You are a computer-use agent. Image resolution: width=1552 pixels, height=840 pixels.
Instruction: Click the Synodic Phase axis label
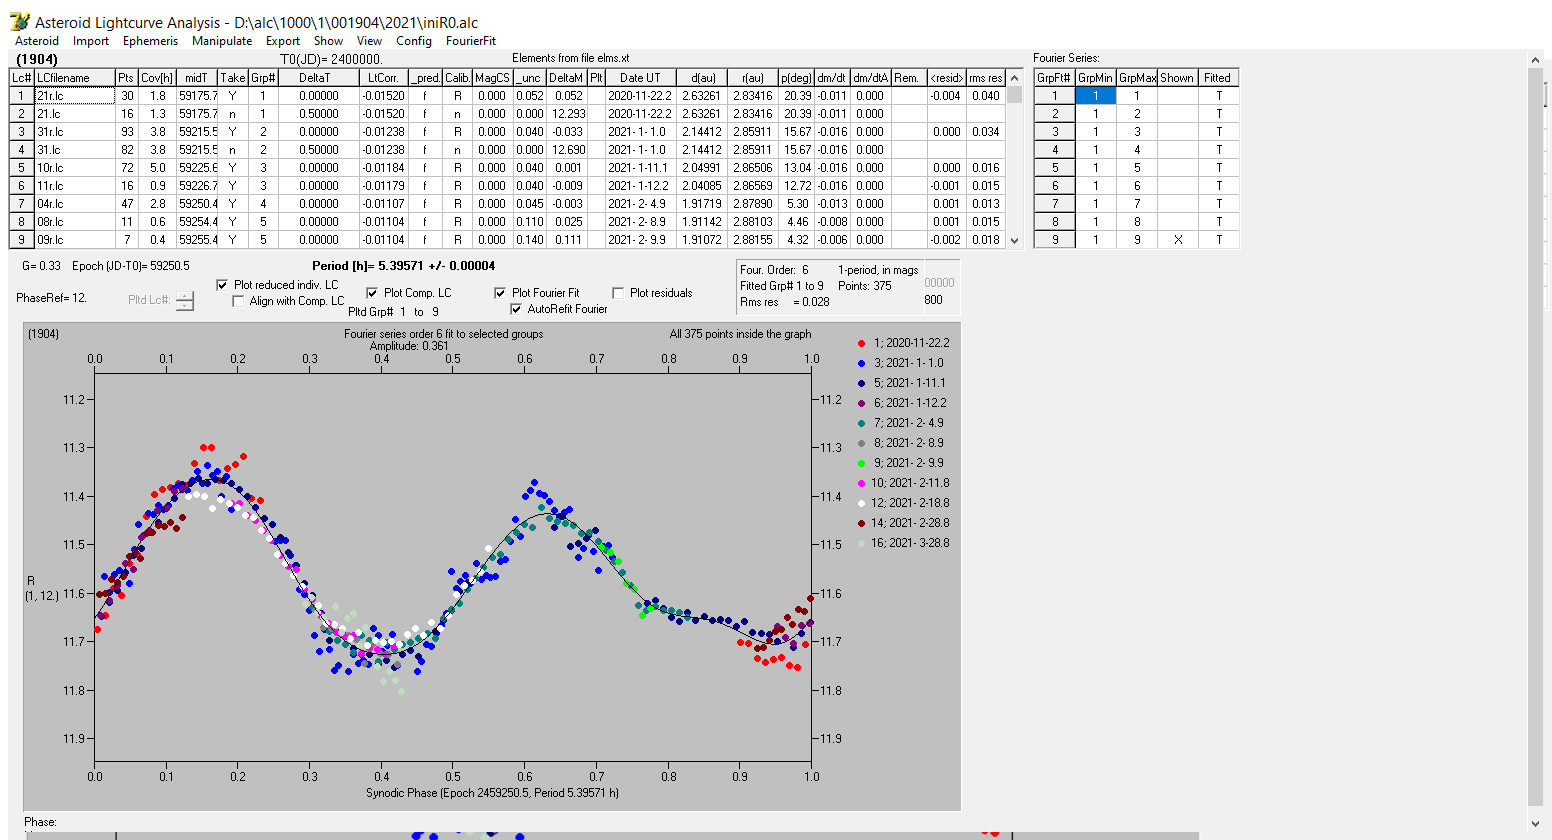[492, 793]
